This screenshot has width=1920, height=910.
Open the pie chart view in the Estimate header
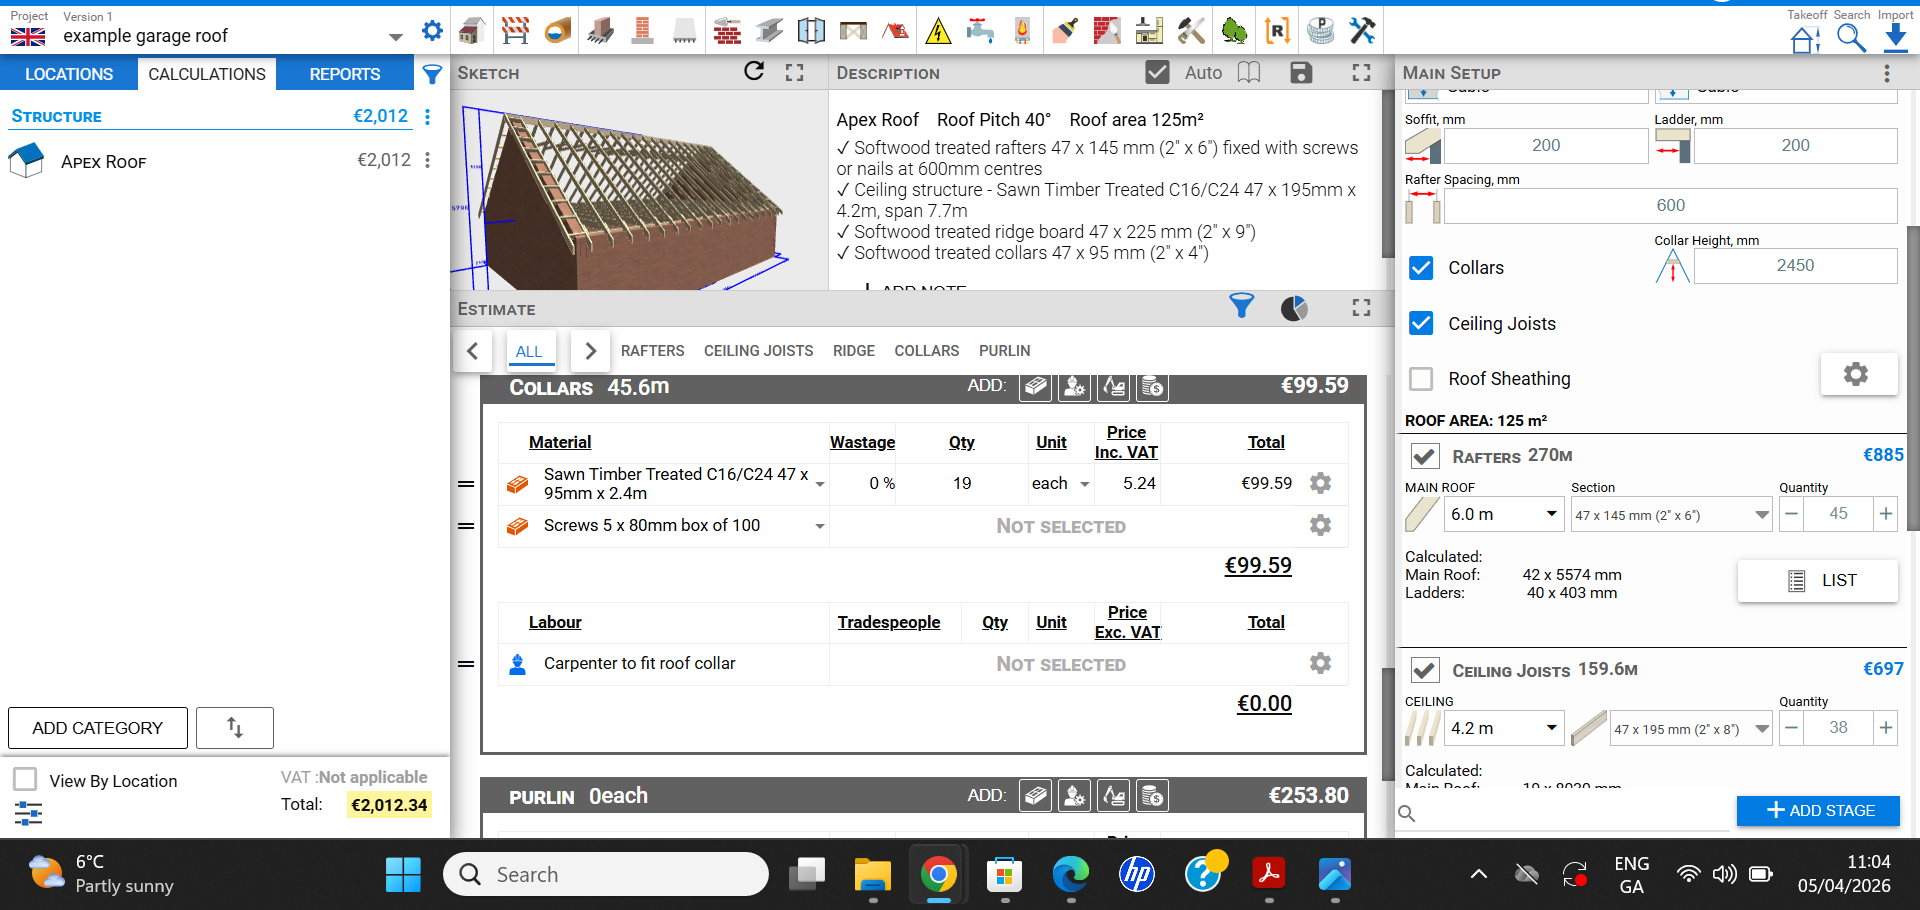coord(1295,308)
